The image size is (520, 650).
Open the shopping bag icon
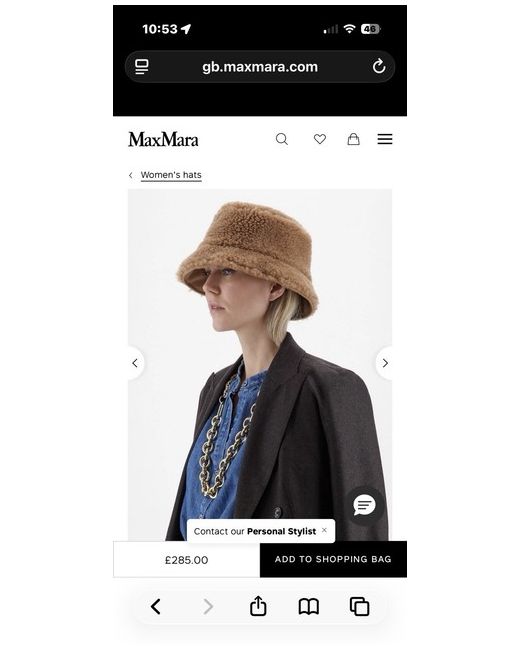point(353,139)
